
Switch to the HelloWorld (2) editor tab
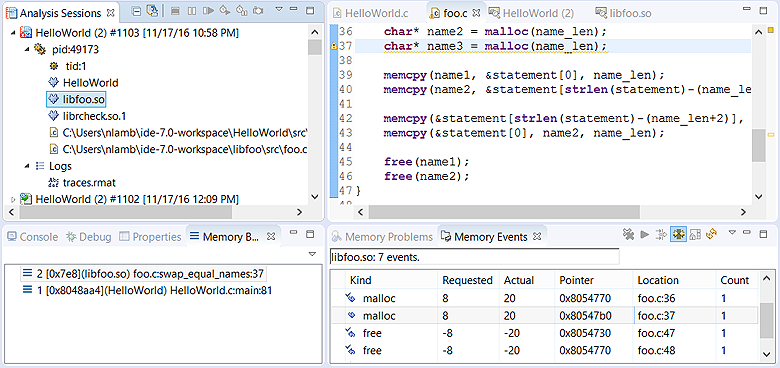click(x=531, y=13)
